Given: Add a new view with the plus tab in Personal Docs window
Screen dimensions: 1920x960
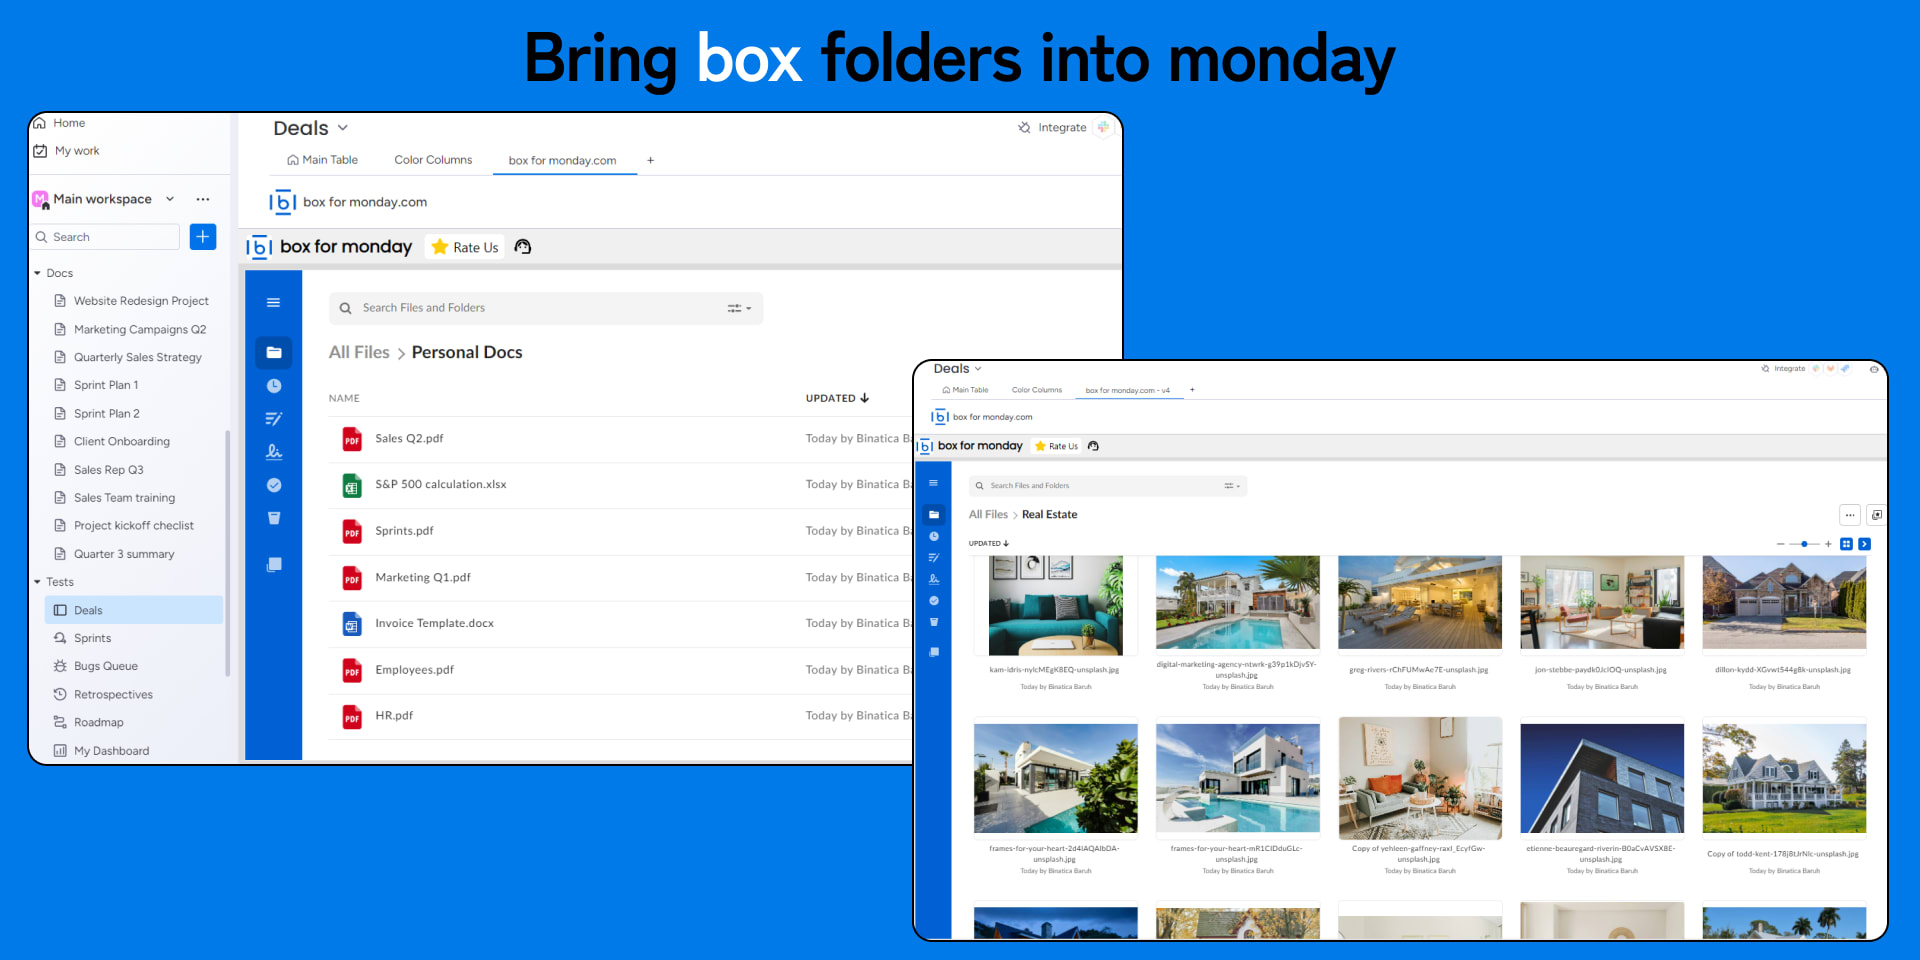Looking at the screenshot, I should pos(650,160).
